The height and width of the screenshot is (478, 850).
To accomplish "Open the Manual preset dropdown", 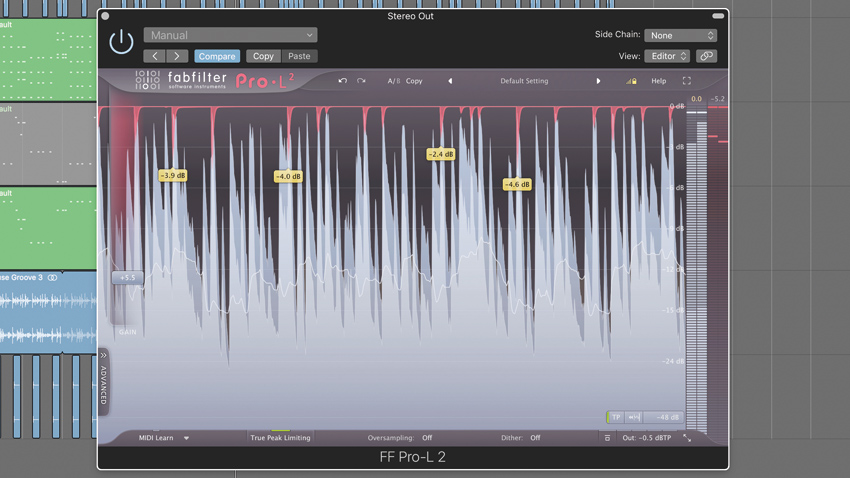I will pos(230,35).
